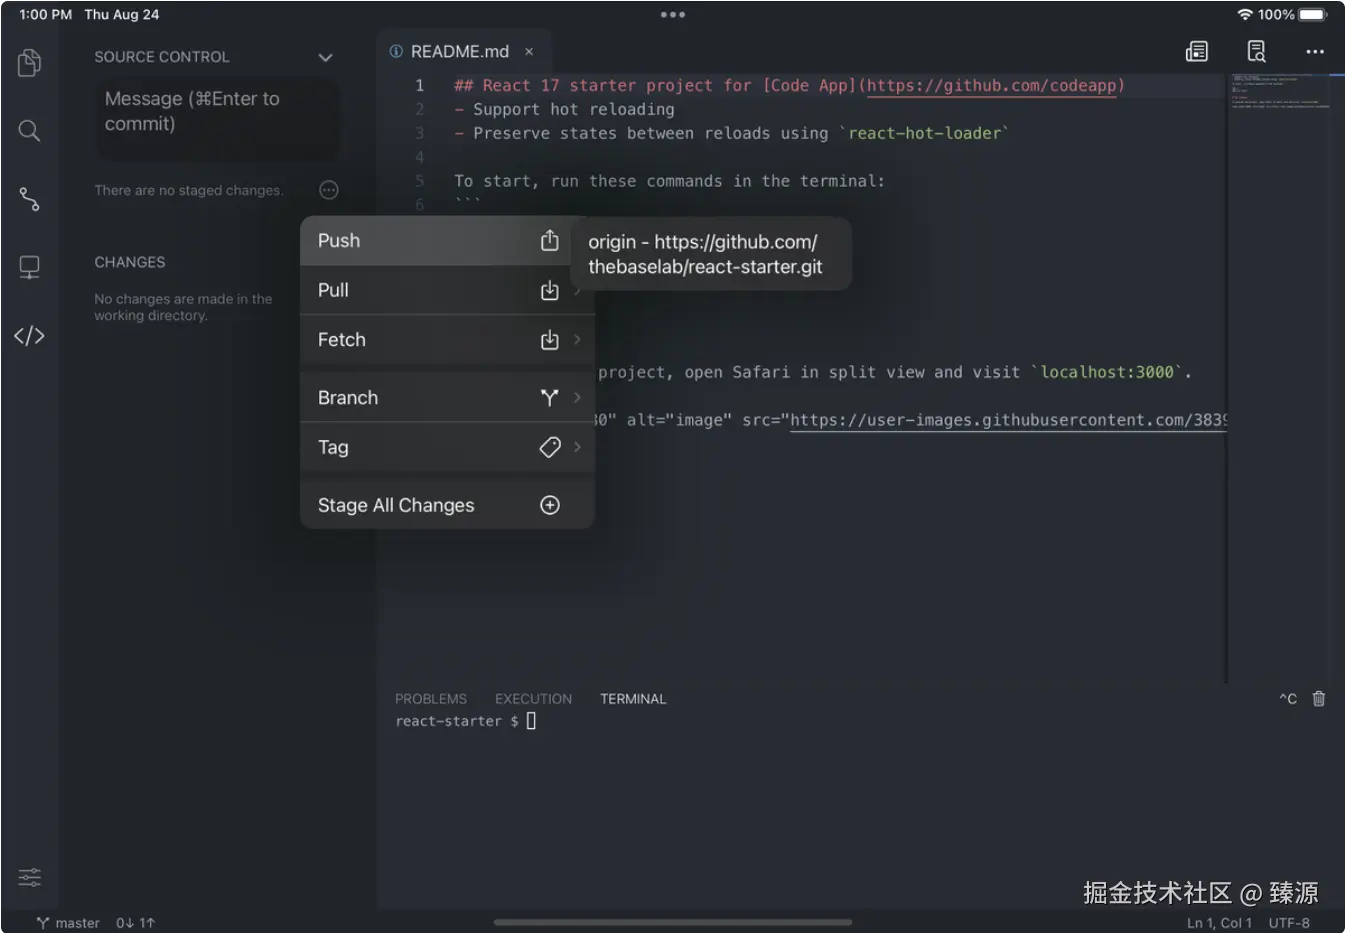
Task: Click the plus circle beside Stage All Changes
Action: point(549,505)
